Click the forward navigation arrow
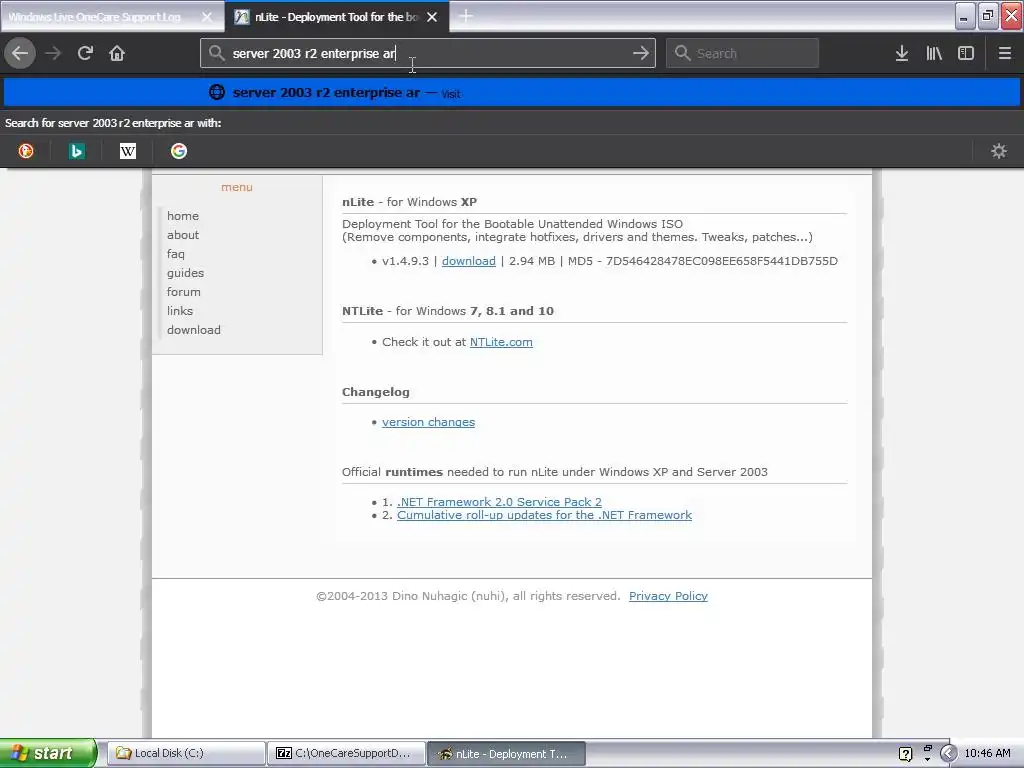Screen dimensions: 1024x768 [53, 53]
